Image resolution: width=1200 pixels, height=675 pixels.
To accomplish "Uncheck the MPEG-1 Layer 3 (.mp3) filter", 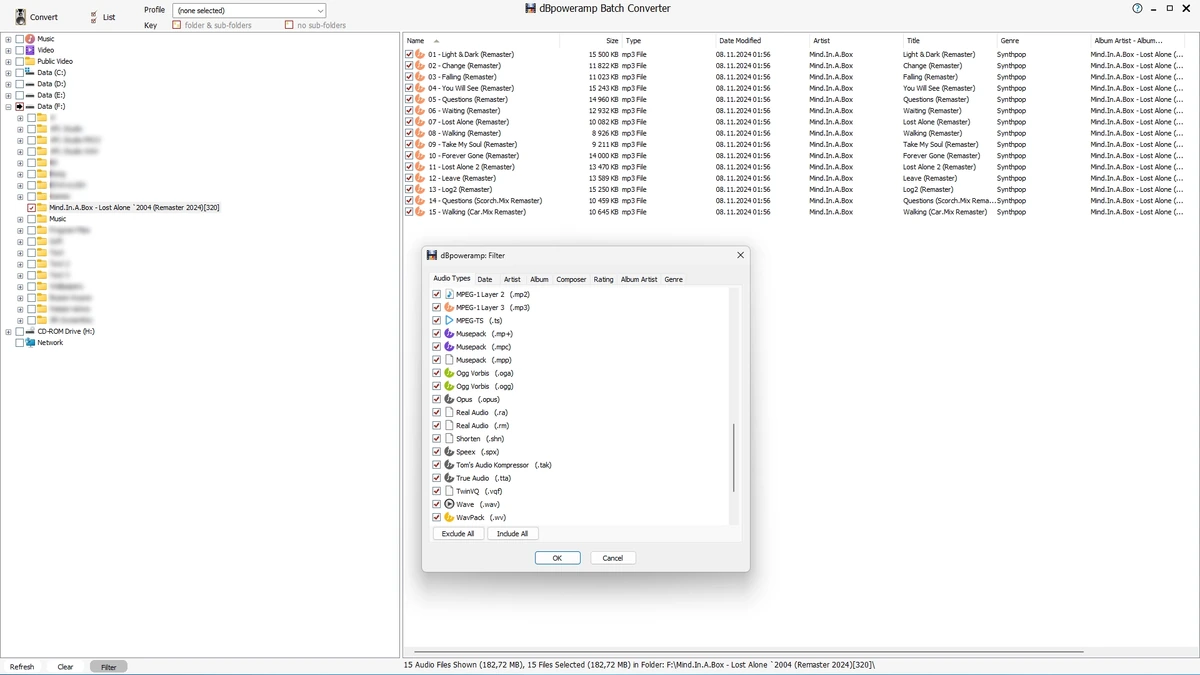I will pos(436,307).
